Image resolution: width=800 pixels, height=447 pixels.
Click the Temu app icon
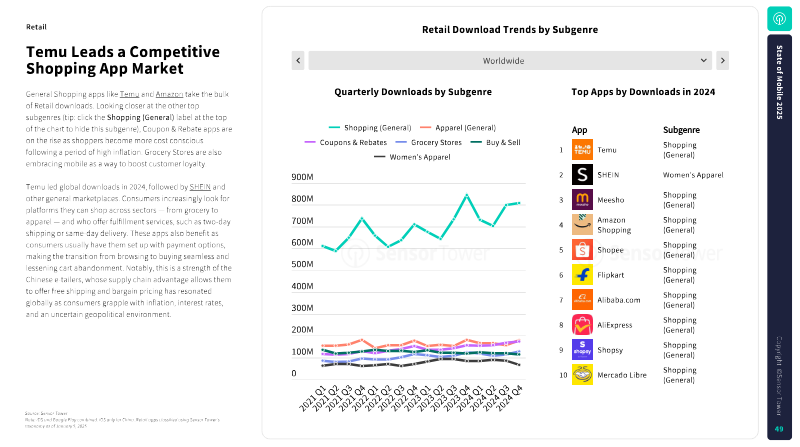582,150
